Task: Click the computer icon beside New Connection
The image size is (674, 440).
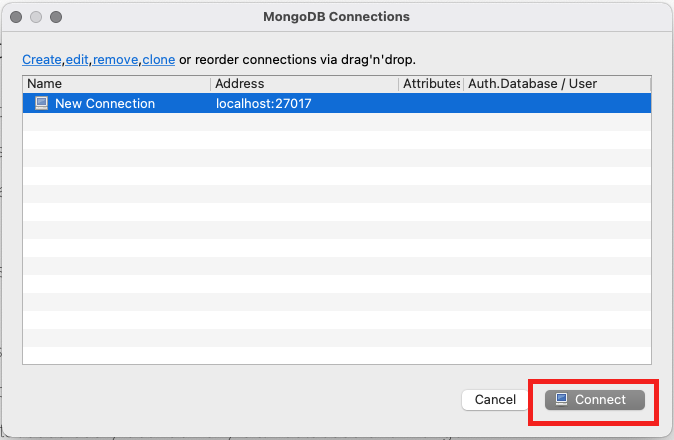Action: [41, 103]
